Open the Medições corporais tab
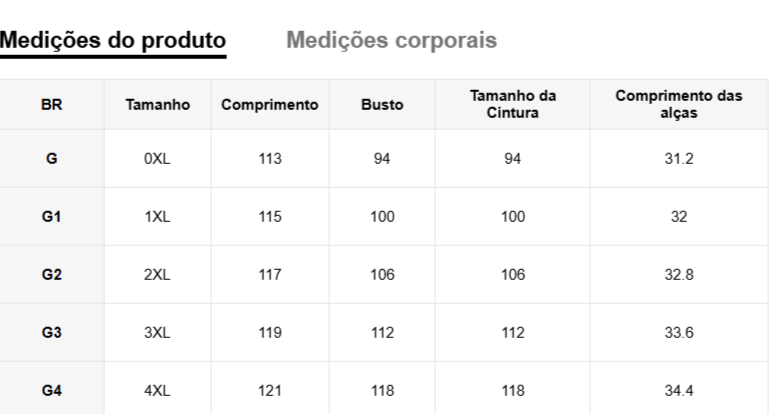The width and height of the screenshot is (771, 414). tap(391, 40)
